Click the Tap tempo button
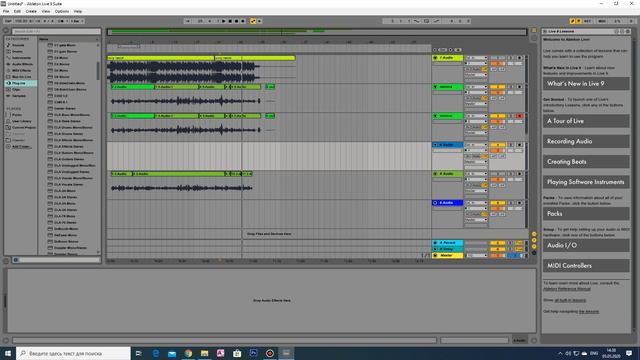 [8, 21]
